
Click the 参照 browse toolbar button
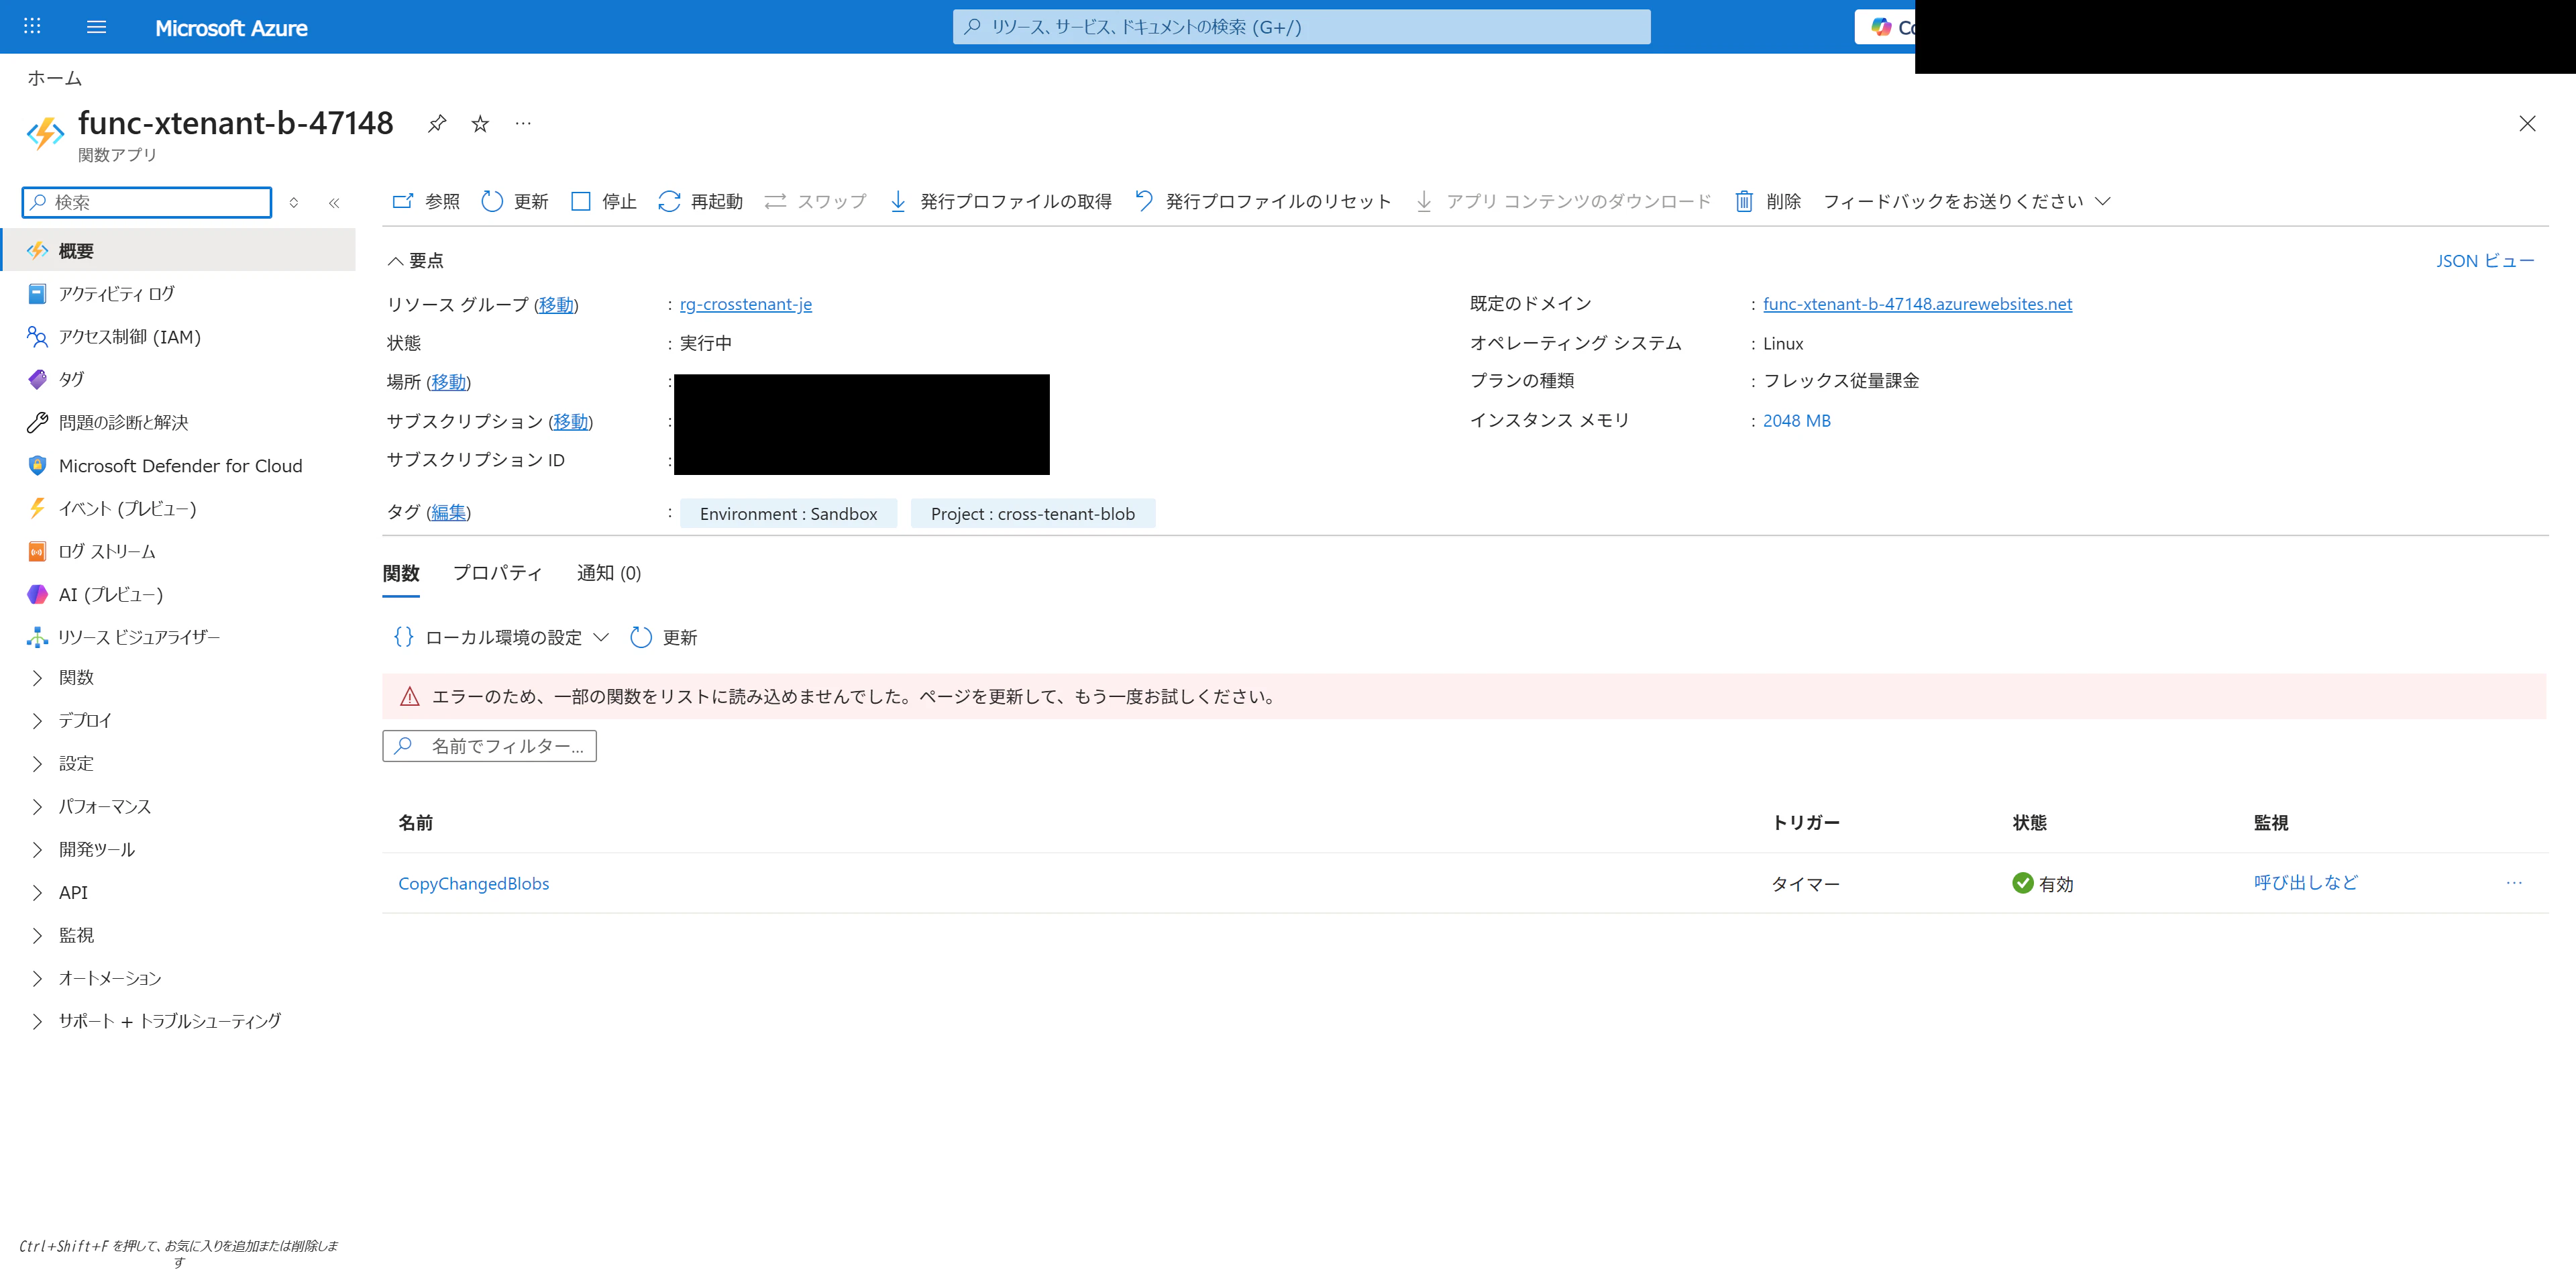coord(426,201)
